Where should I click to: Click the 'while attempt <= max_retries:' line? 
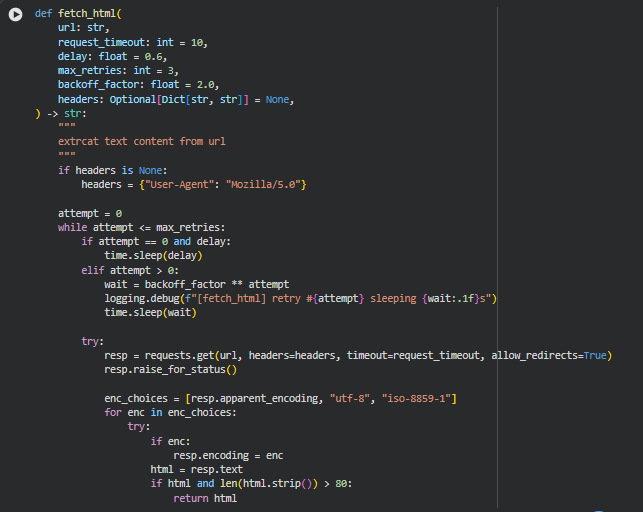point(141,227)
